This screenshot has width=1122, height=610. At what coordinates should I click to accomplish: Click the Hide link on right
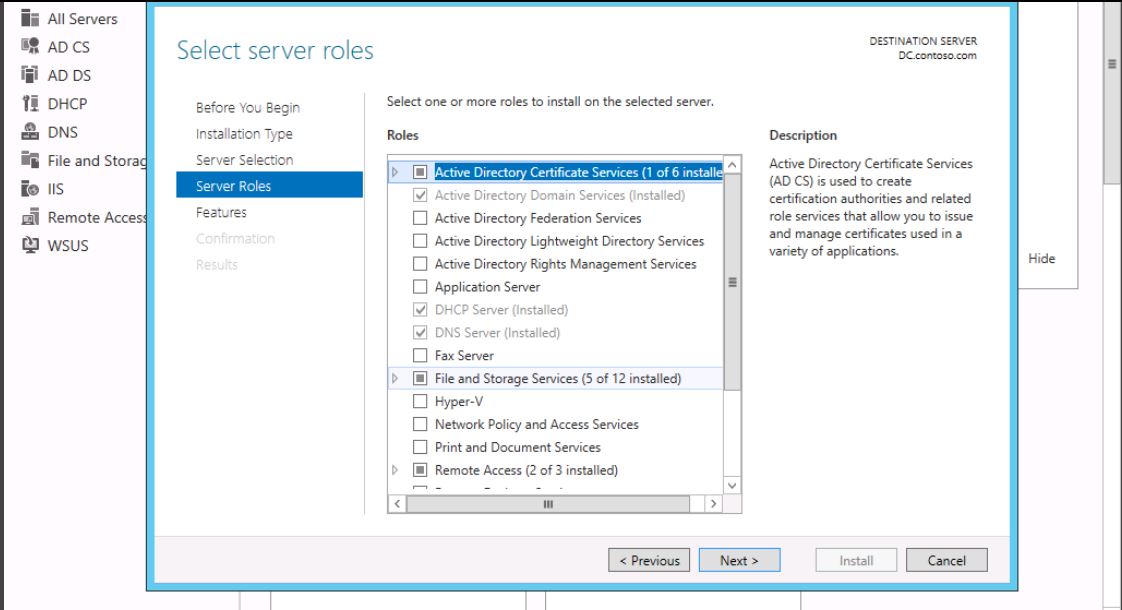coord(1041,259)
